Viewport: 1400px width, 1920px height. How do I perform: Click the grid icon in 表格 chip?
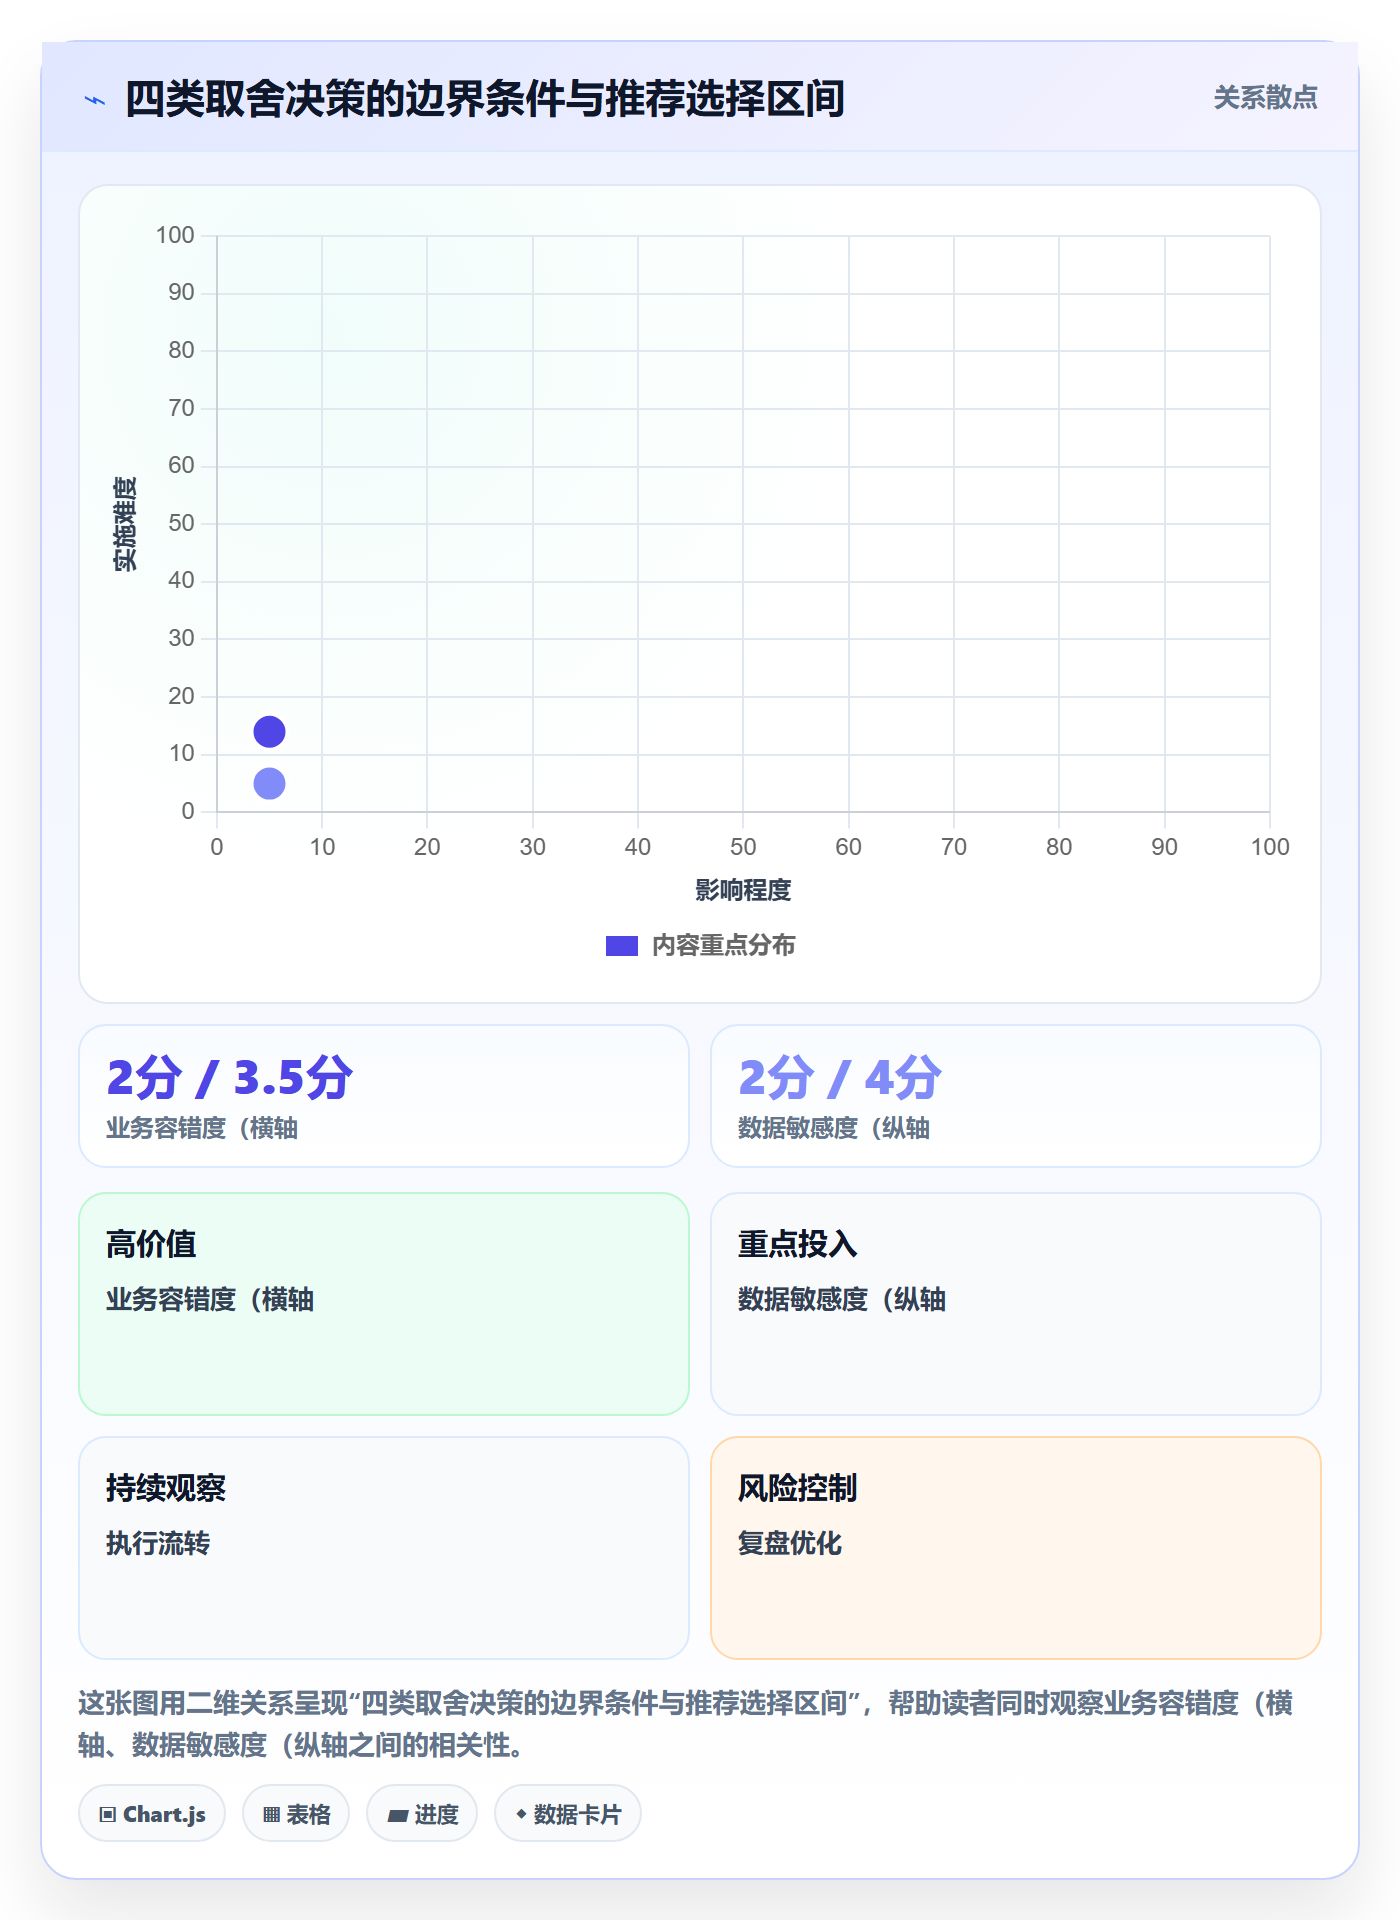pyautogui.click(x=271, y=1815)
